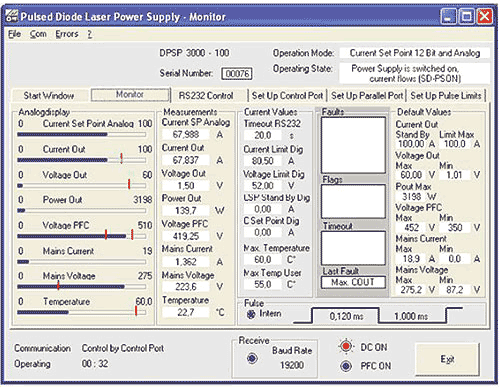Click the Mains Current Max value 18,9

click(411, 259)
